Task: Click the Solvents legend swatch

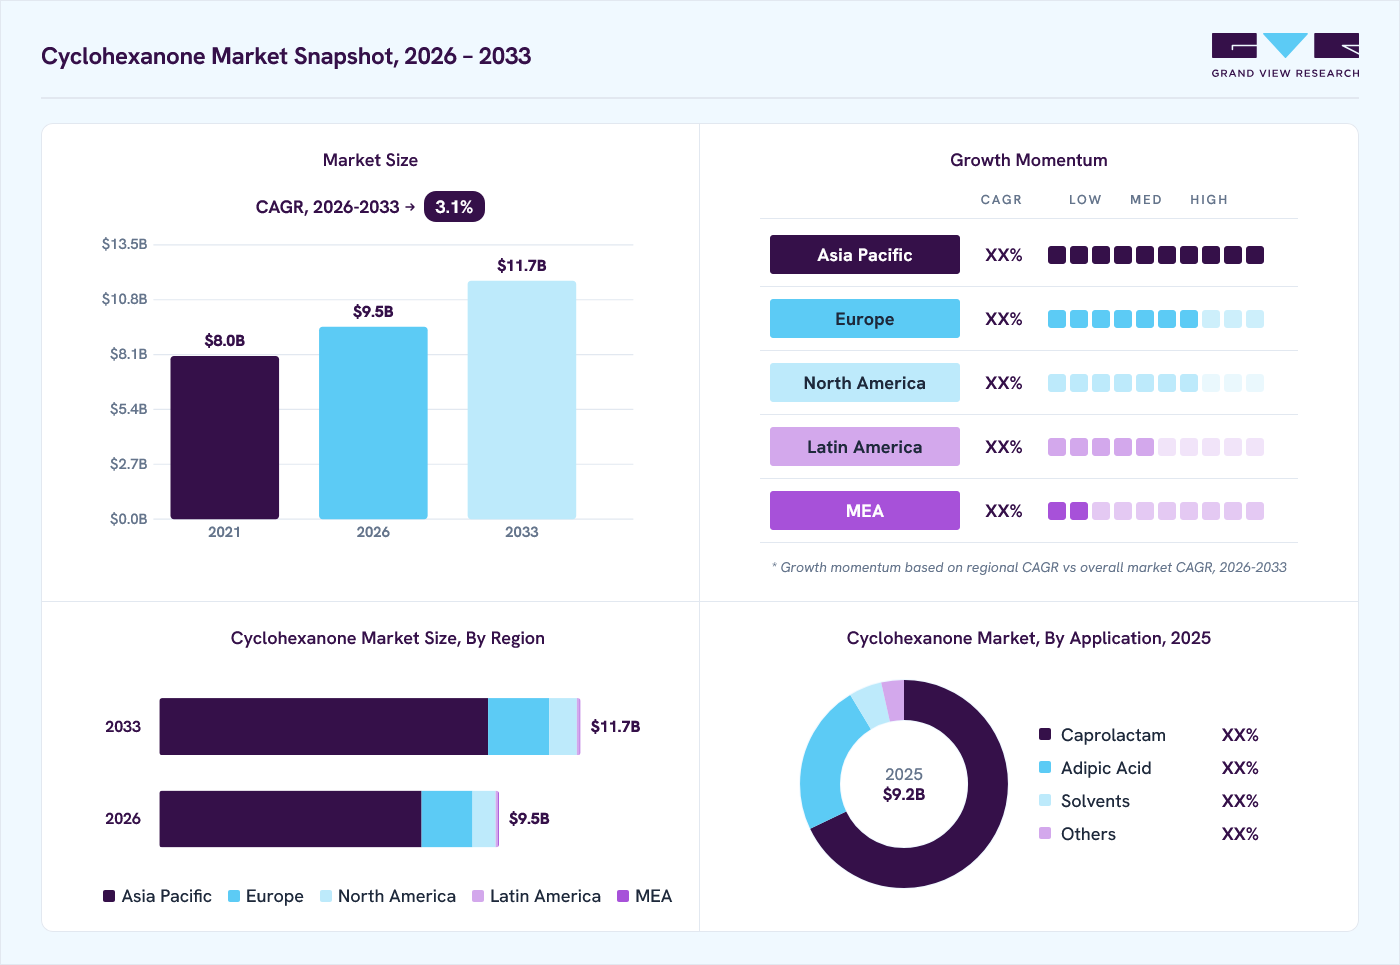Action: click(x=1045, y=800)
